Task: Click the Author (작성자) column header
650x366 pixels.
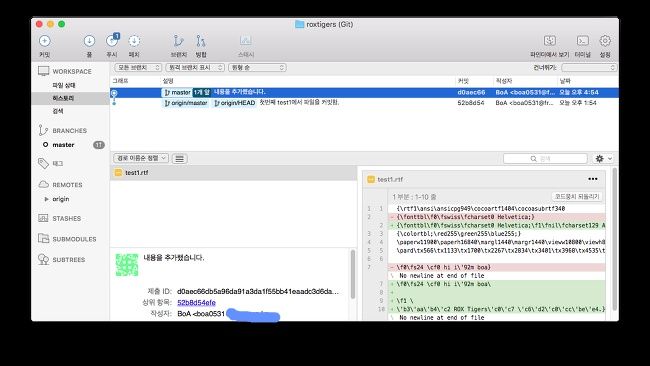Action: 504,81
